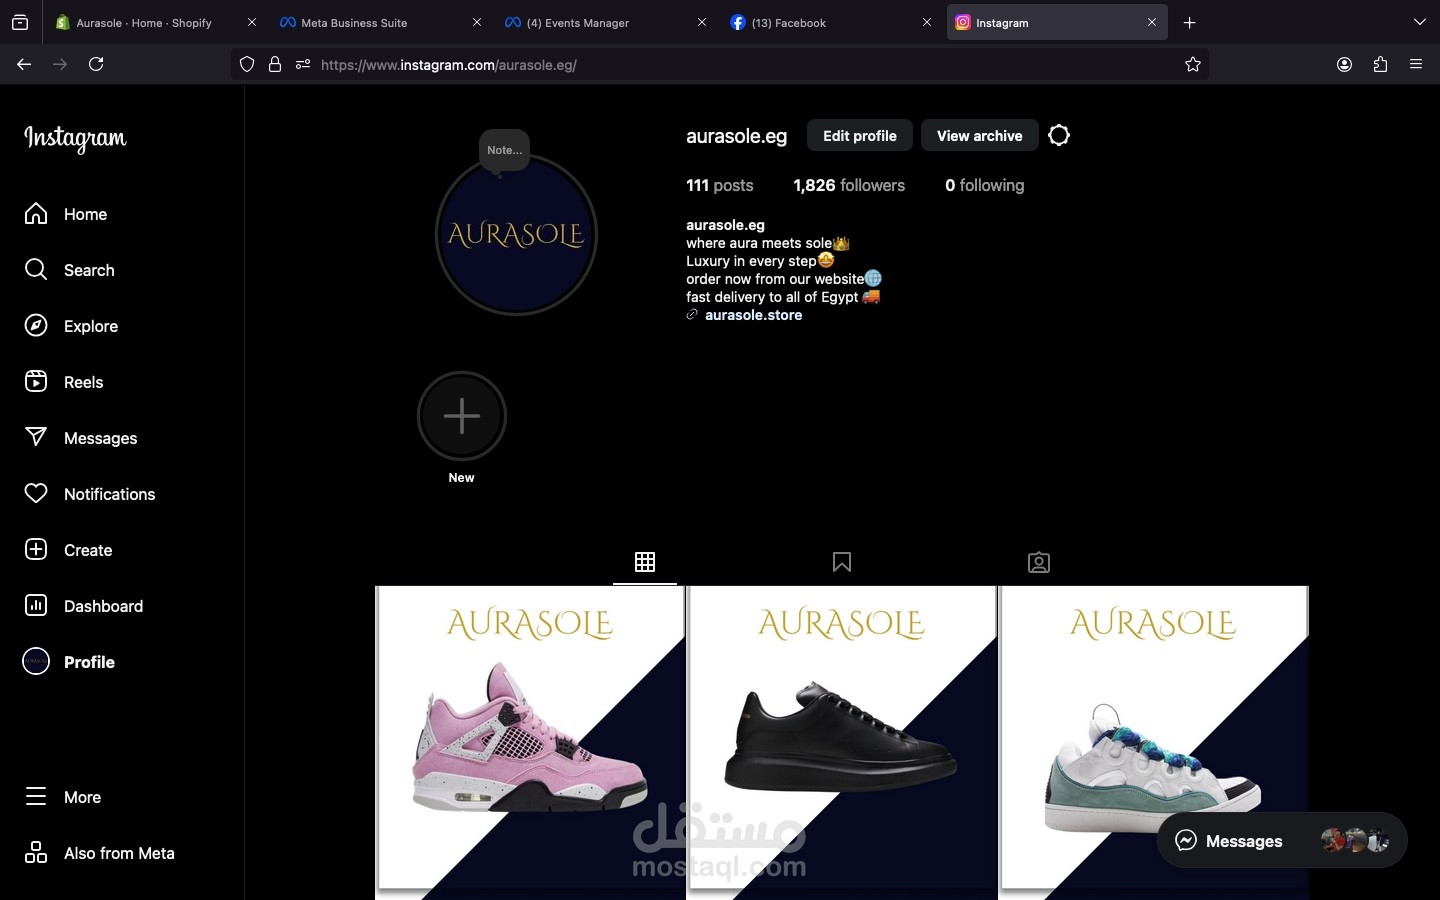Open the green and white sneaker post
Viewport: 1440px width, 900px height.
point(1154,743)
